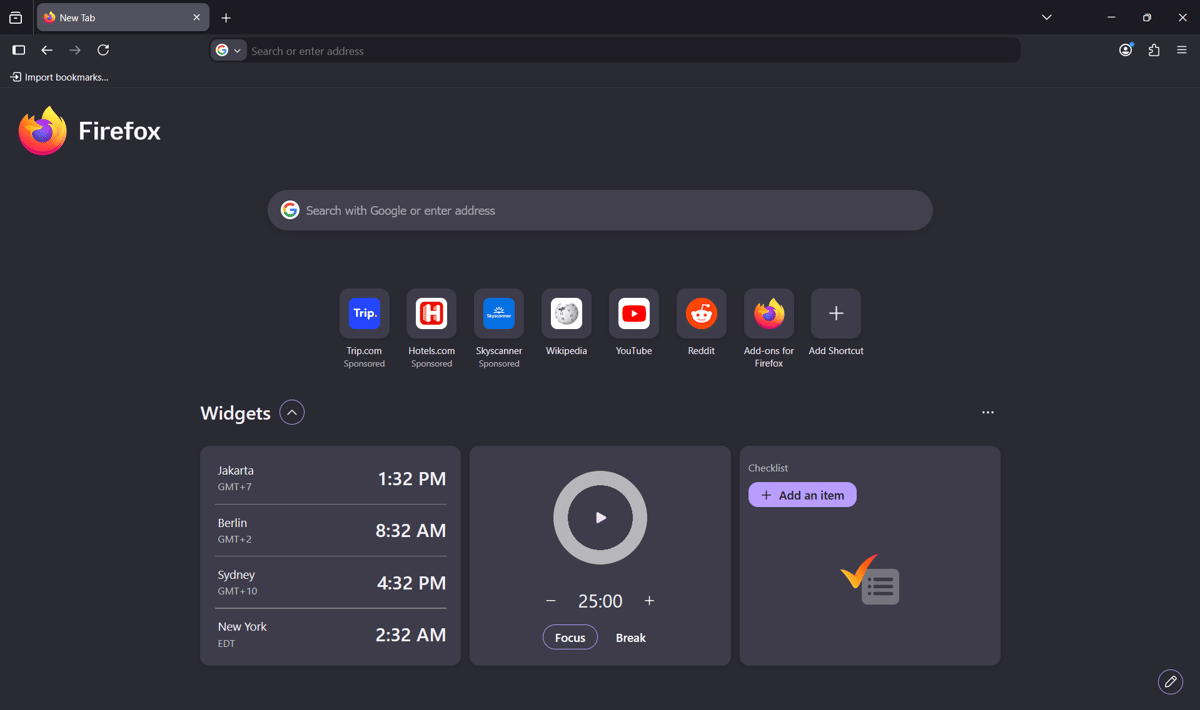Open the Extensions puzzle icon
The width and height of the screenshot is (1200, 710).
[x=1154, y=50]
